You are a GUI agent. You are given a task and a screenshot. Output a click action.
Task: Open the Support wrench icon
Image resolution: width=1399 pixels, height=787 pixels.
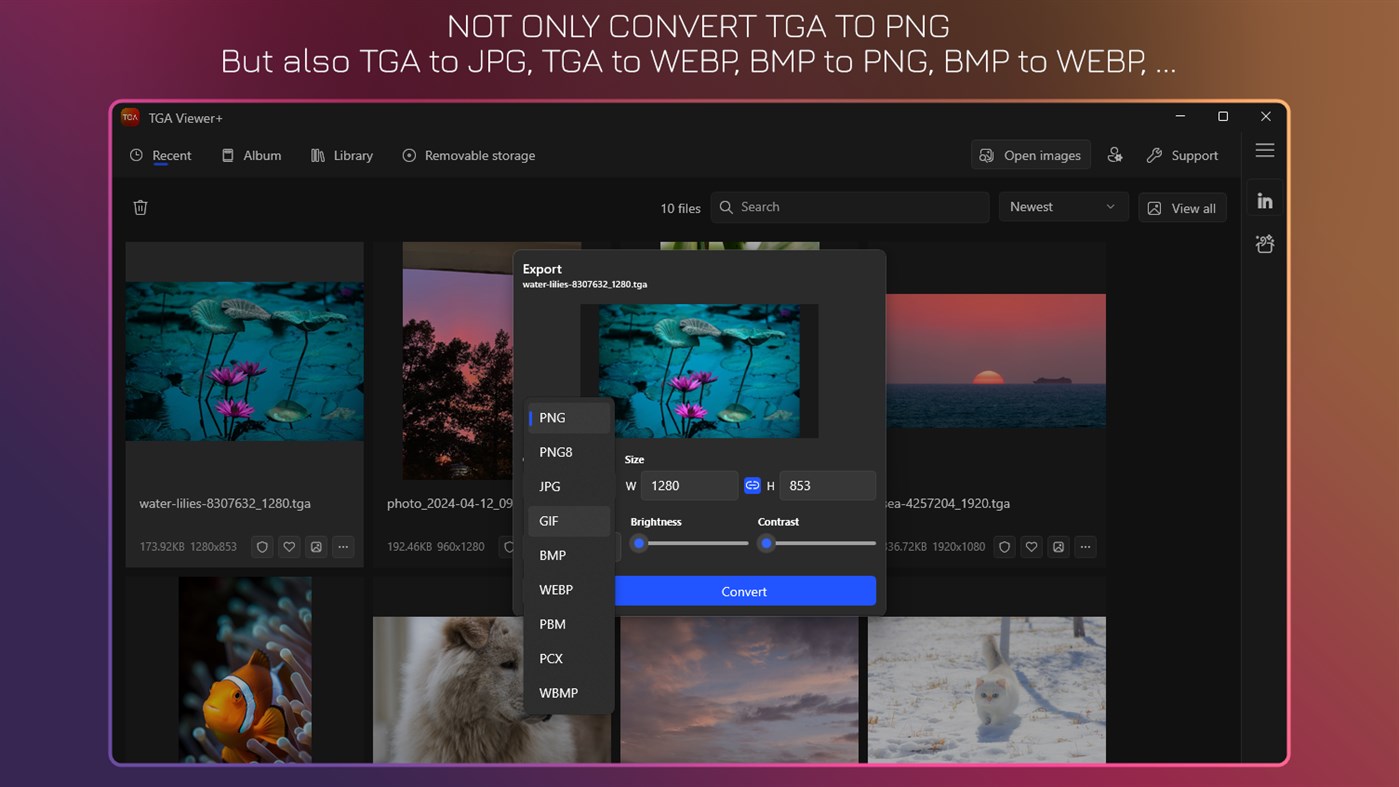coord(1182,155)
